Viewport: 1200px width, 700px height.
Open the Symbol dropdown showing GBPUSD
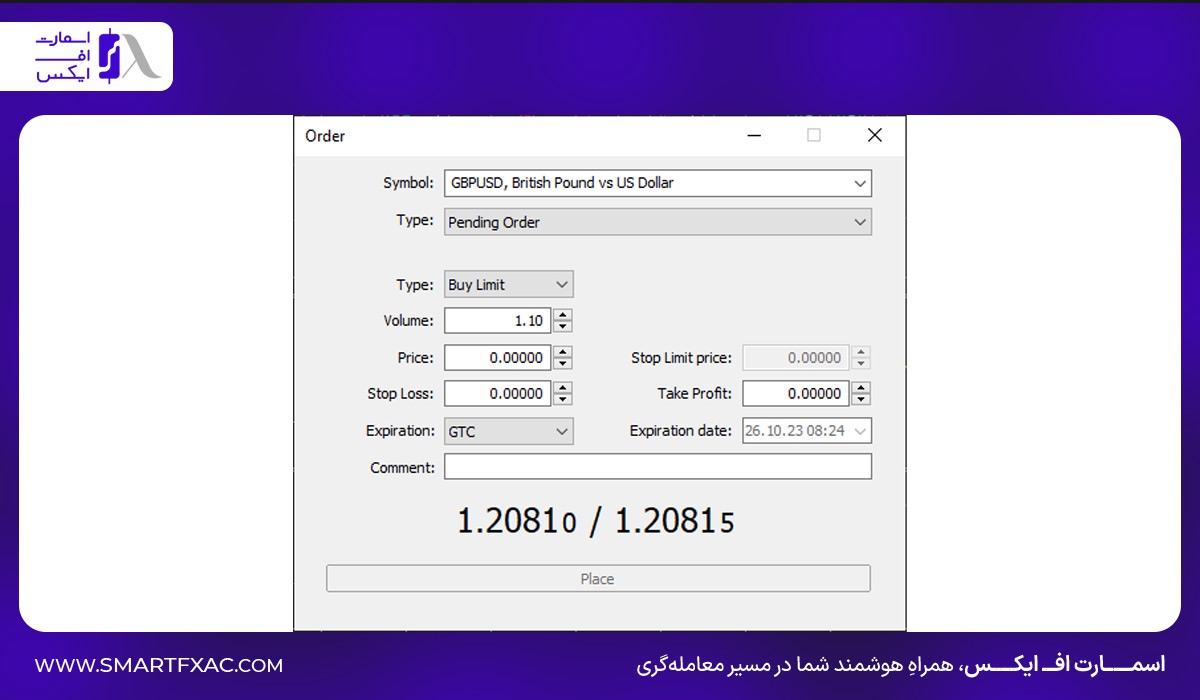tap(658, 183)
